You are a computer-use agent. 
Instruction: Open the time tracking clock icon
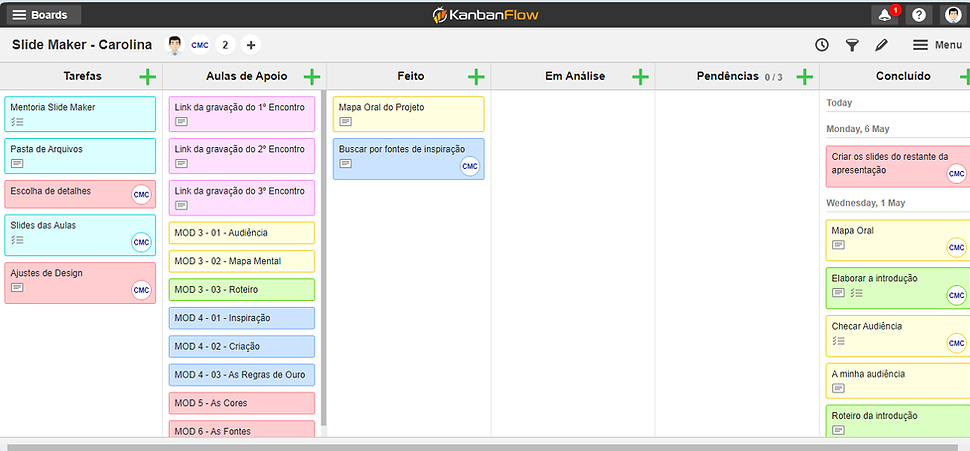pos(822,45)
